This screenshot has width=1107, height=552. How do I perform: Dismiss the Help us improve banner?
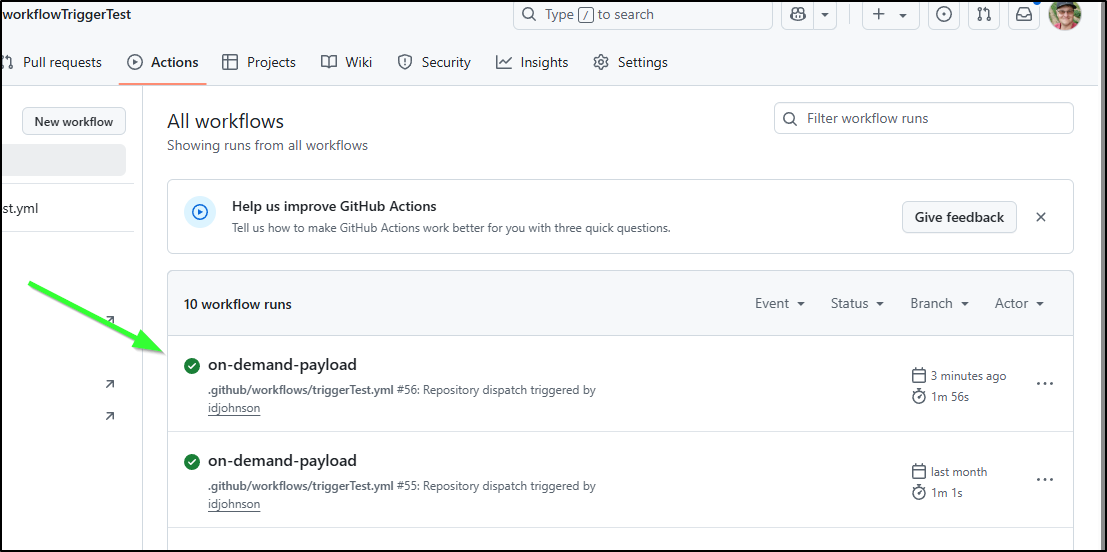(x=1041, y=217)
